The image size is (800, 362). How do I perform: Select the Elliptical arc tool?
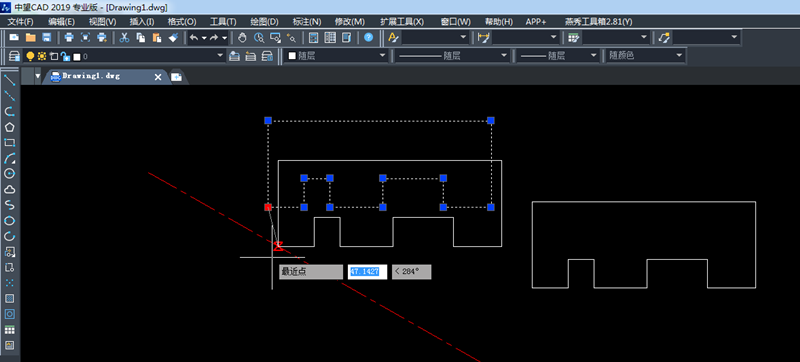point(9,236)
